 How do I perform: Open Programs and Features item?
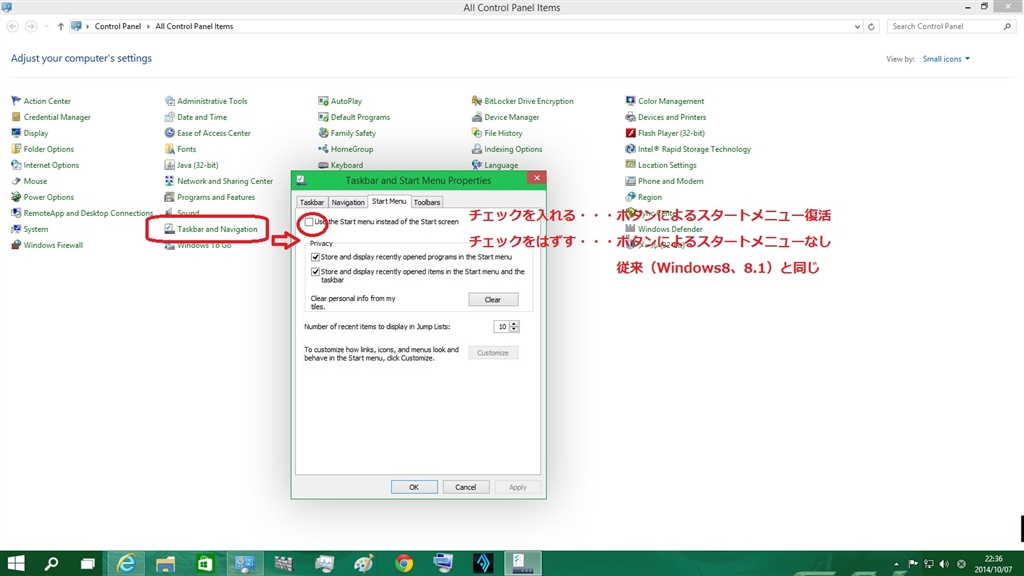tap(210, 197)
